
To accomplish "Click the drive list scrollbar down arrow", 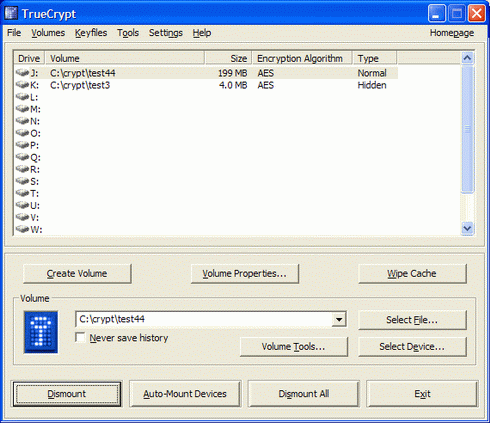I will (467, 229).
